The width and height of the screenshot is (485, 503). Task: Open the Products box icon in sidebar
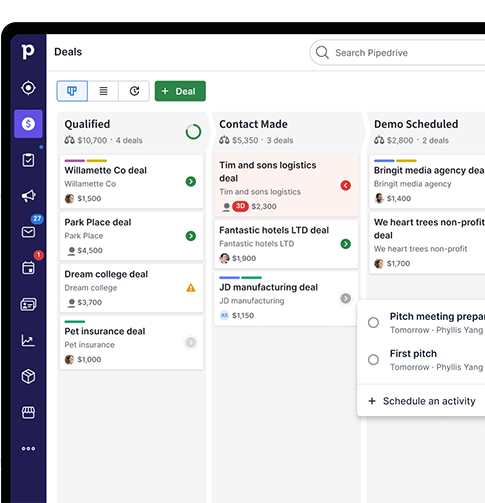pyautogui.click(x=28, y=376)
